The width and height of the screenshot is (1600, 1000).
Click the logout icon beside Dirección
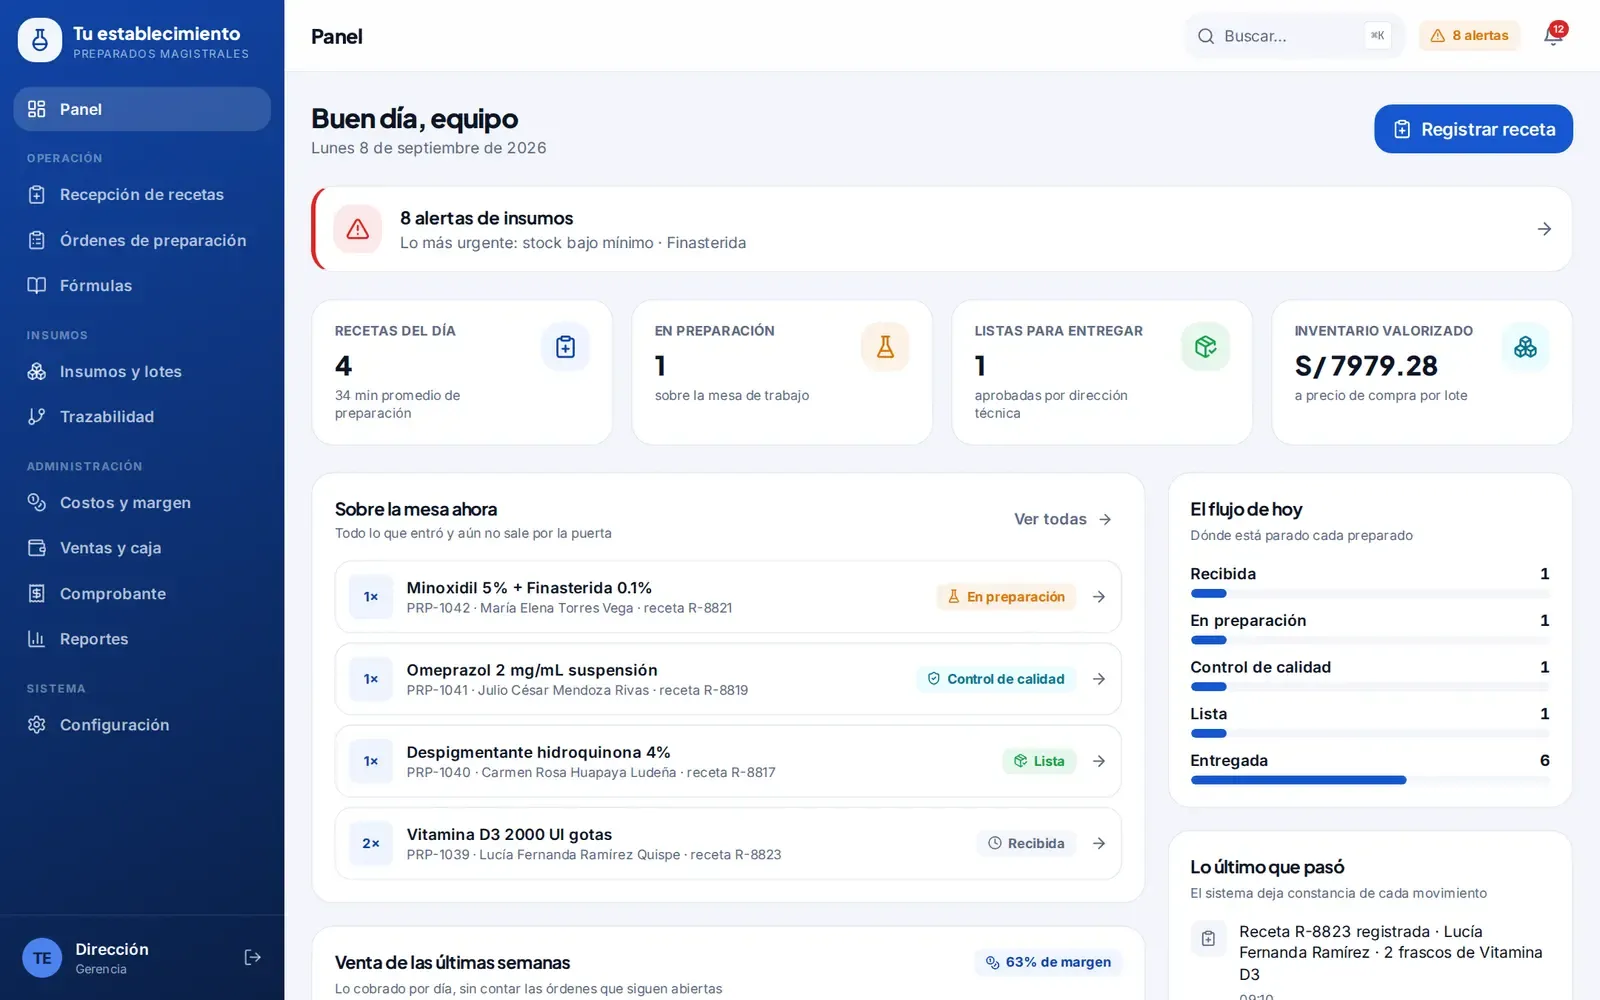pyautogui.click(x=252, y=958)
